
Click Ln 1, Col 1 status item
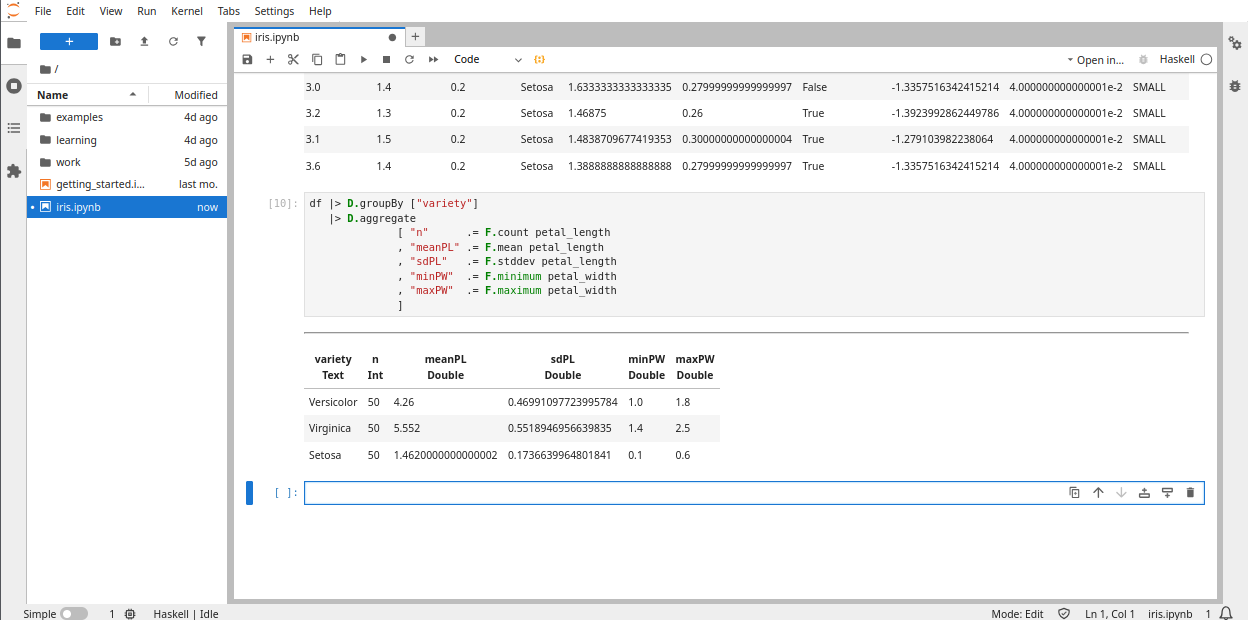point(1110,614)
